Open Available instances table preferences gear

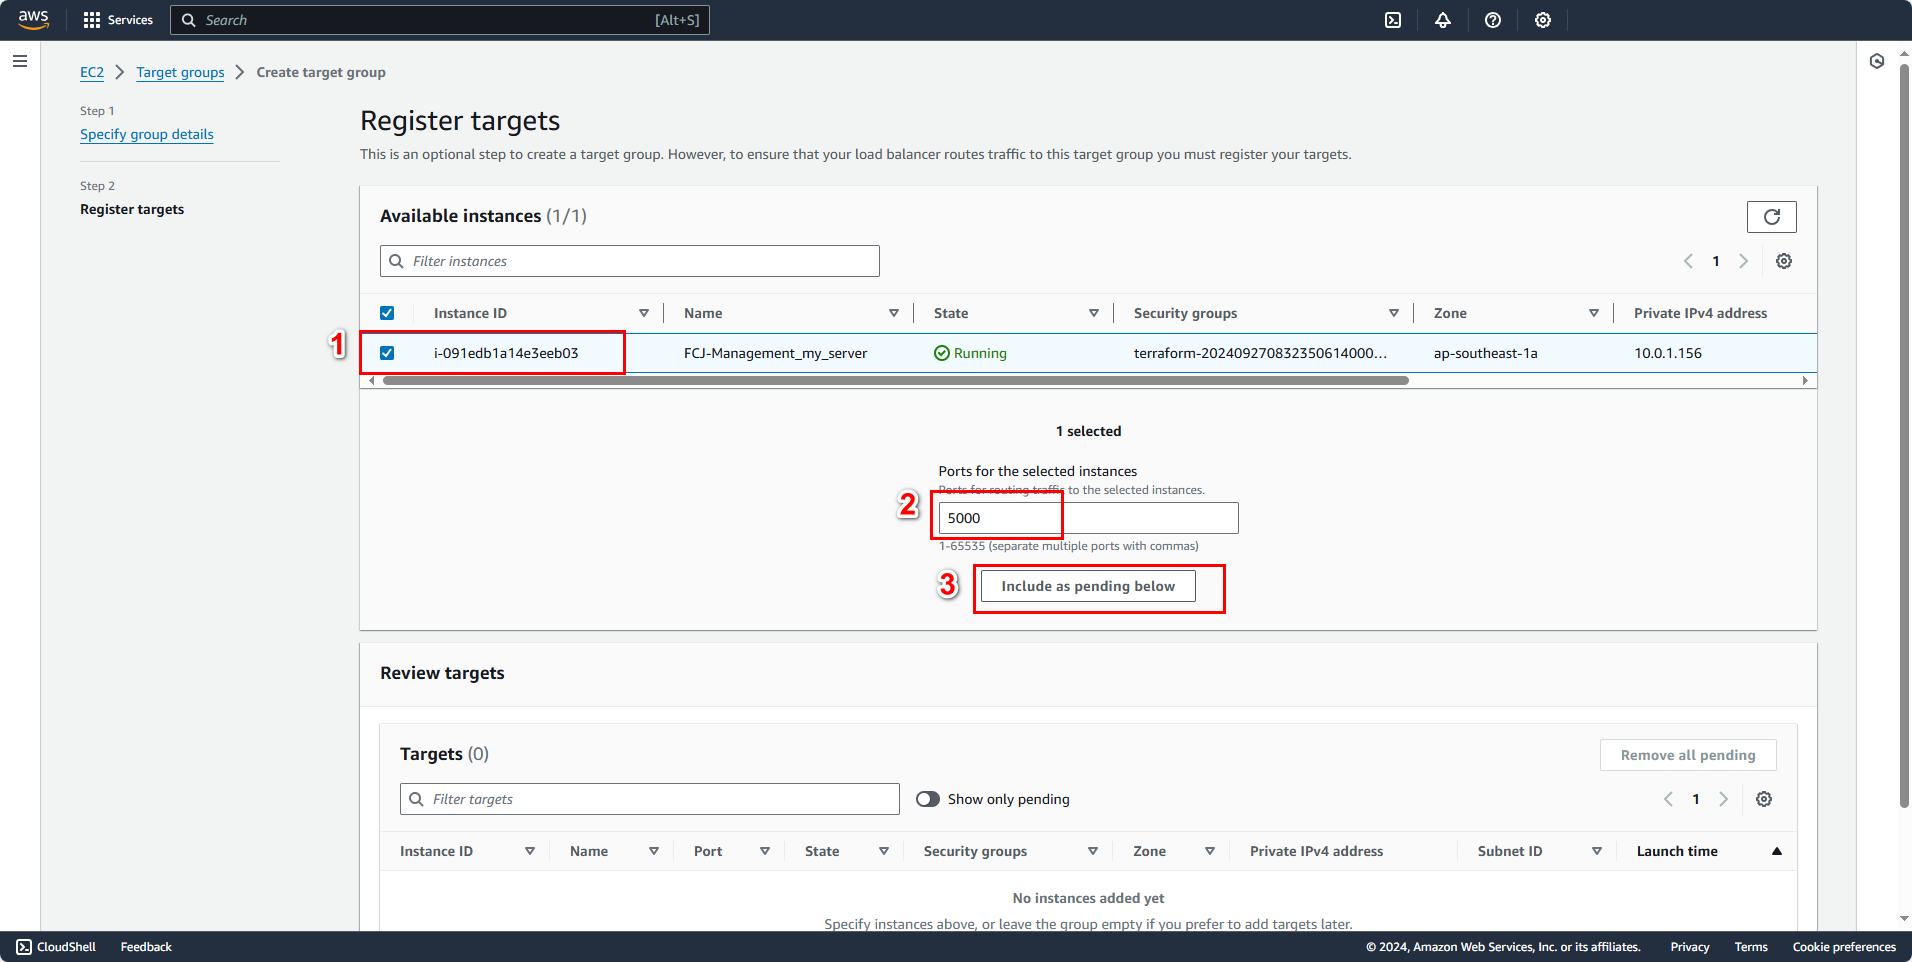(x=1783, y=260)
